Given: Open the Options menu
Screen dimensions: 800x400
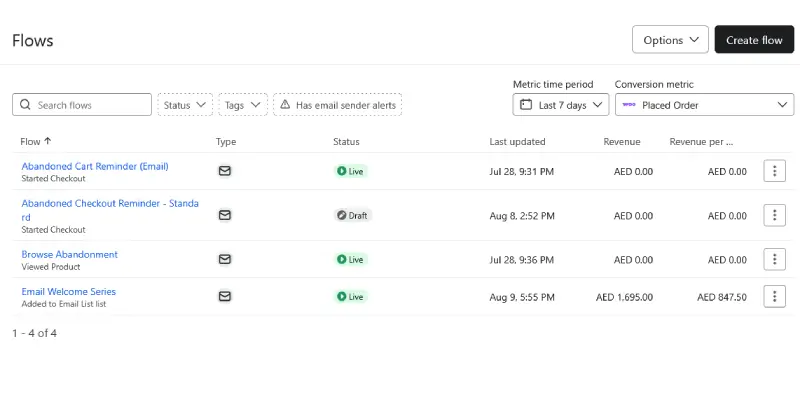Looking at the screenshot, I should click(x=670, y=40).
